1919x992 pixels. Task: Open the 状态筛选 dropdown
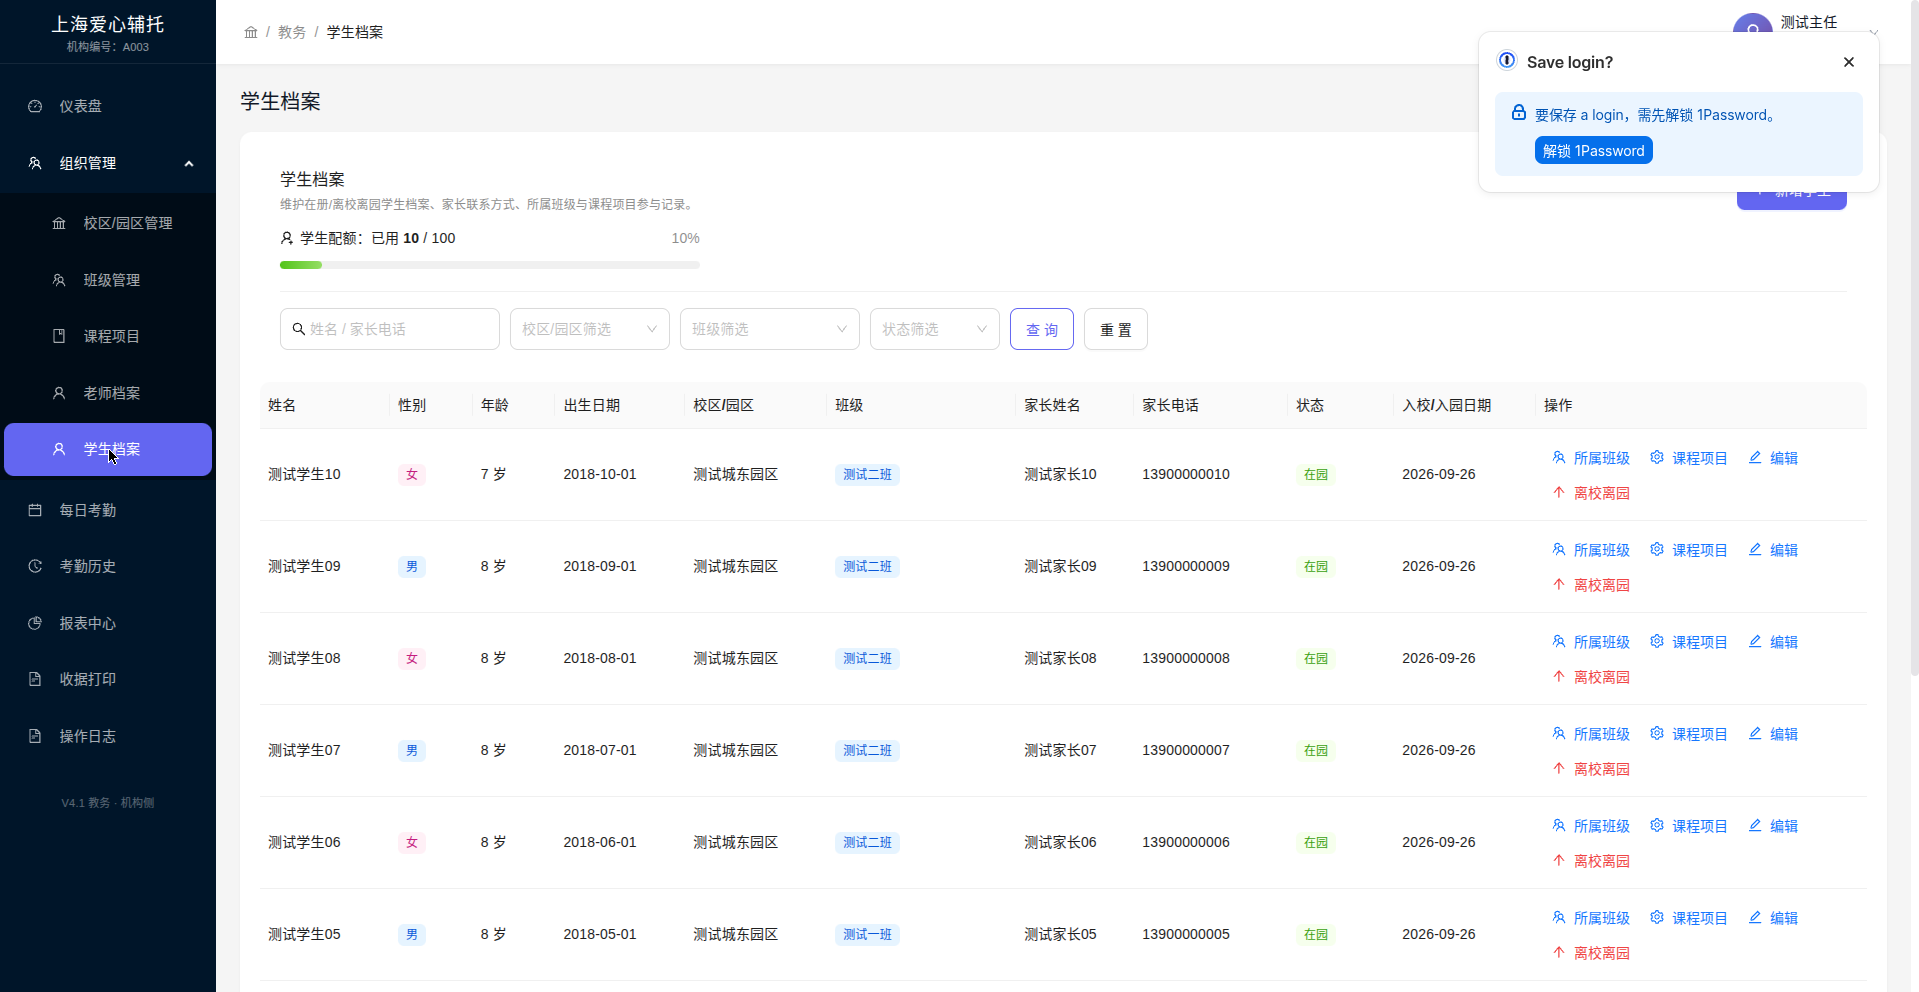pyautogui.click(x=935, y=329)
